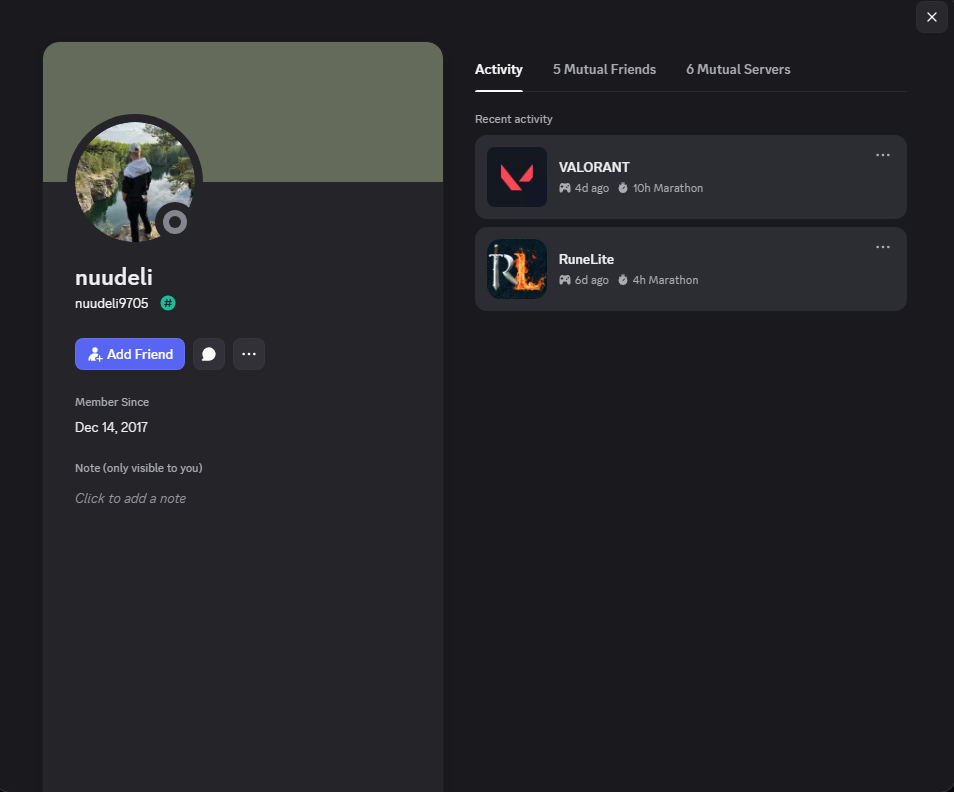Click the green hashtag badge beside username

[168, 303]
